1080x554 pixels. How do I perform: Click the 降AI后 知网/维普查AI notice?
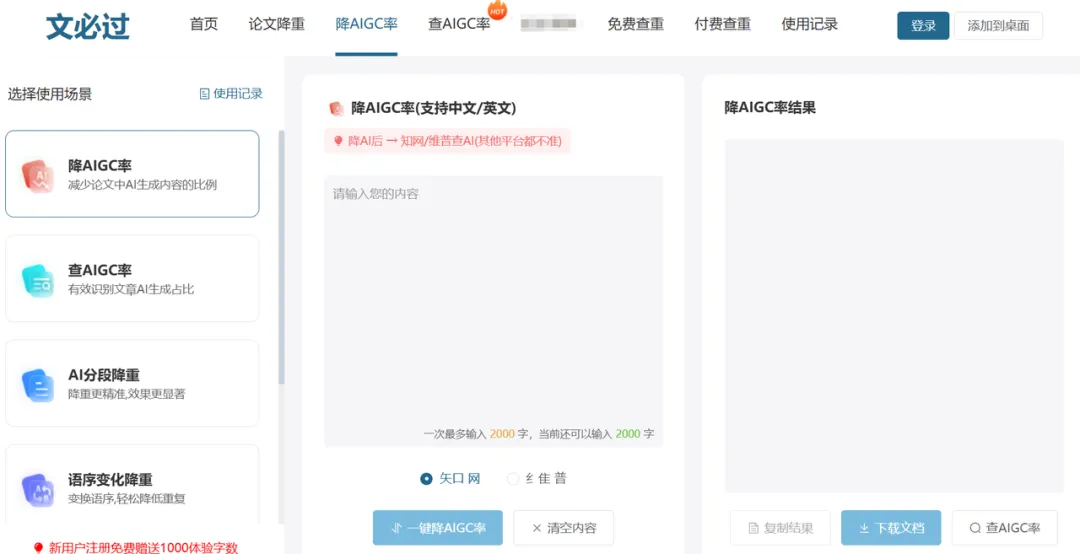[x=447, y=141]
